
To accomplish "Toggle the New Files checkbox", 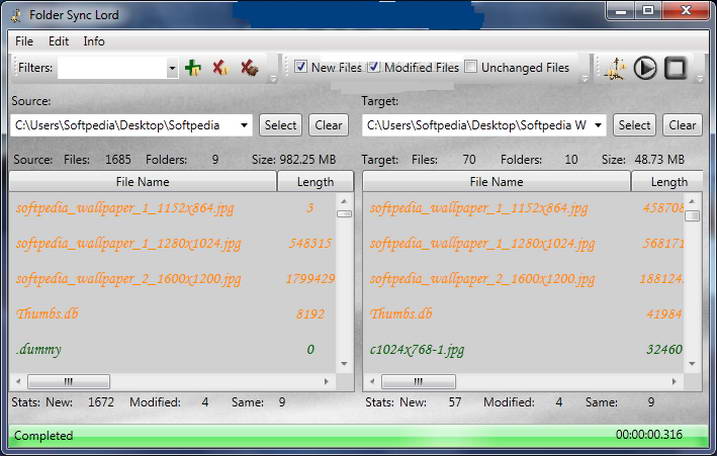I will (300, 67).
